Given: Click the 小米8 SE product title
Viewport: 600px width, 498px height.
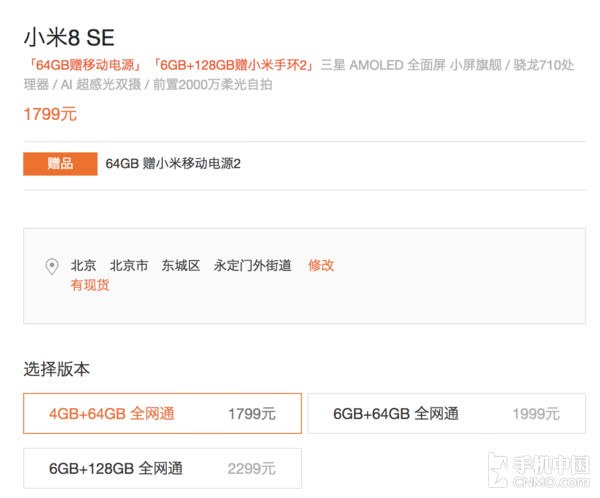Looking at the screenshot, I should [69, 38].
